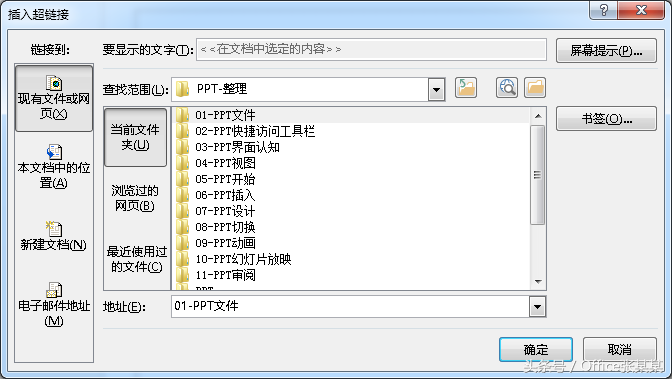Screen dimensions: 672x379
Task: Click the 地址 address input field
Action: tap(350, 307)
